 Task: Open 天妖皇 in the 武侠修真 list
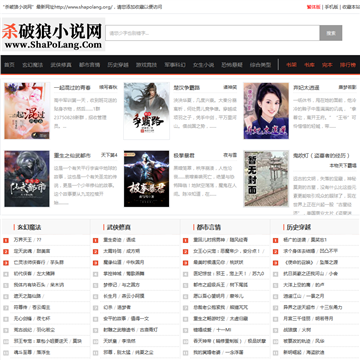pyautogui.click(x=110, y=341)
